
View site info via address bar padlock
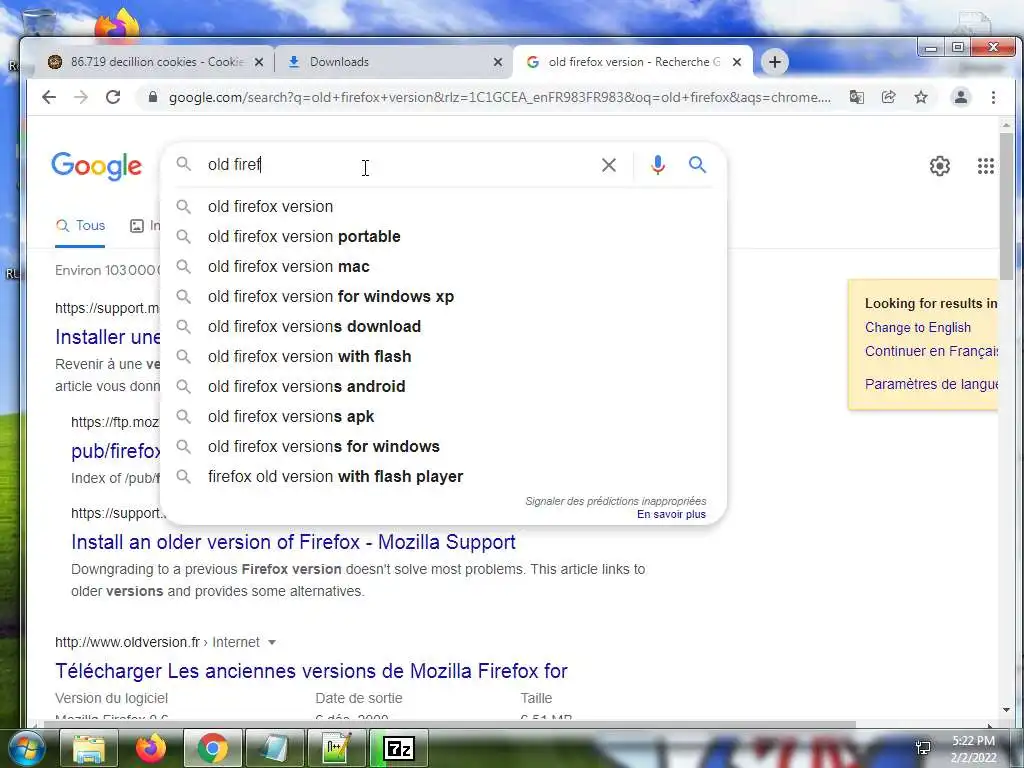[x=153, y=97]
